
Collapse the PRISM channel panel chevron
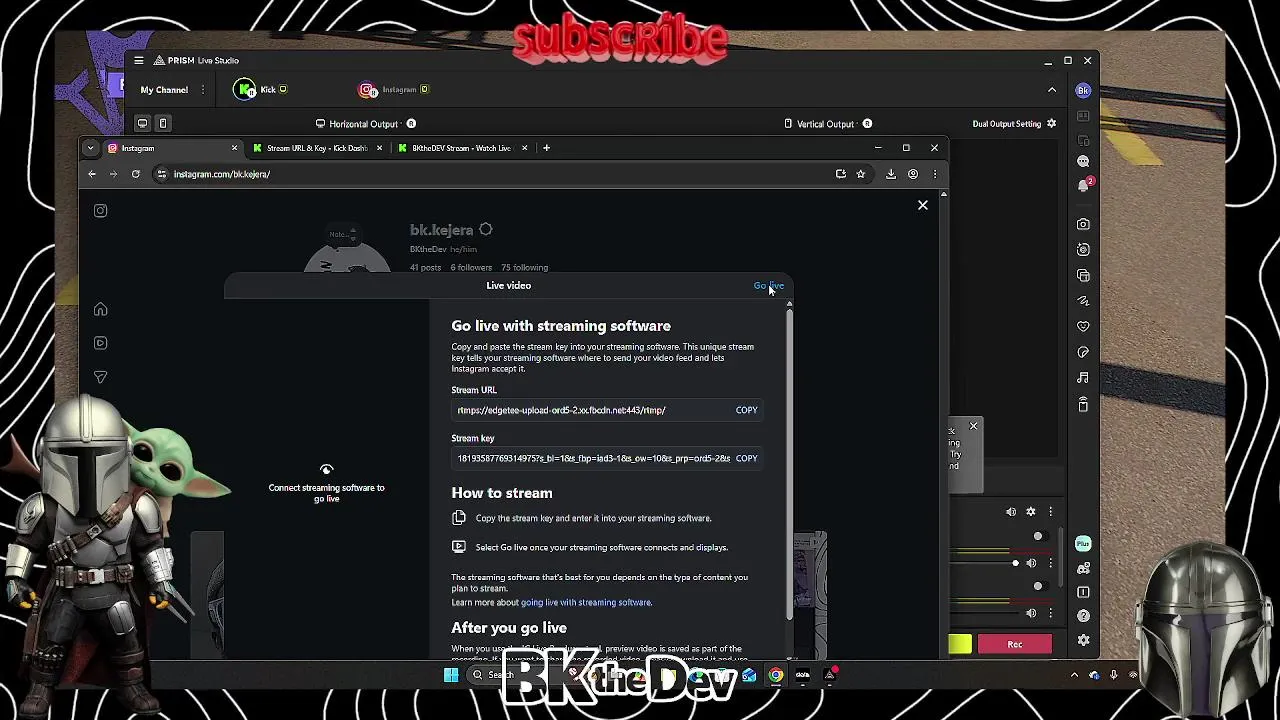pos(1052,90)
